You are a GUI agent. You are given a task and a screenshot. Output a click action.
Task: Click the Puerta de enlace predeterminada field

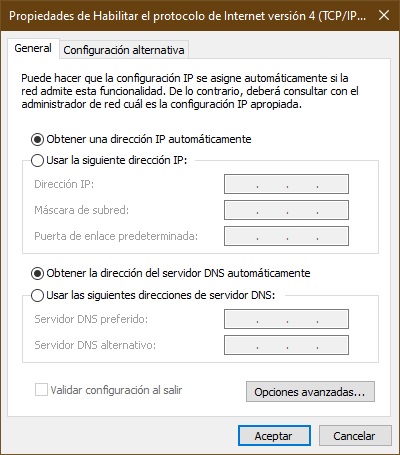coord(286,236)
